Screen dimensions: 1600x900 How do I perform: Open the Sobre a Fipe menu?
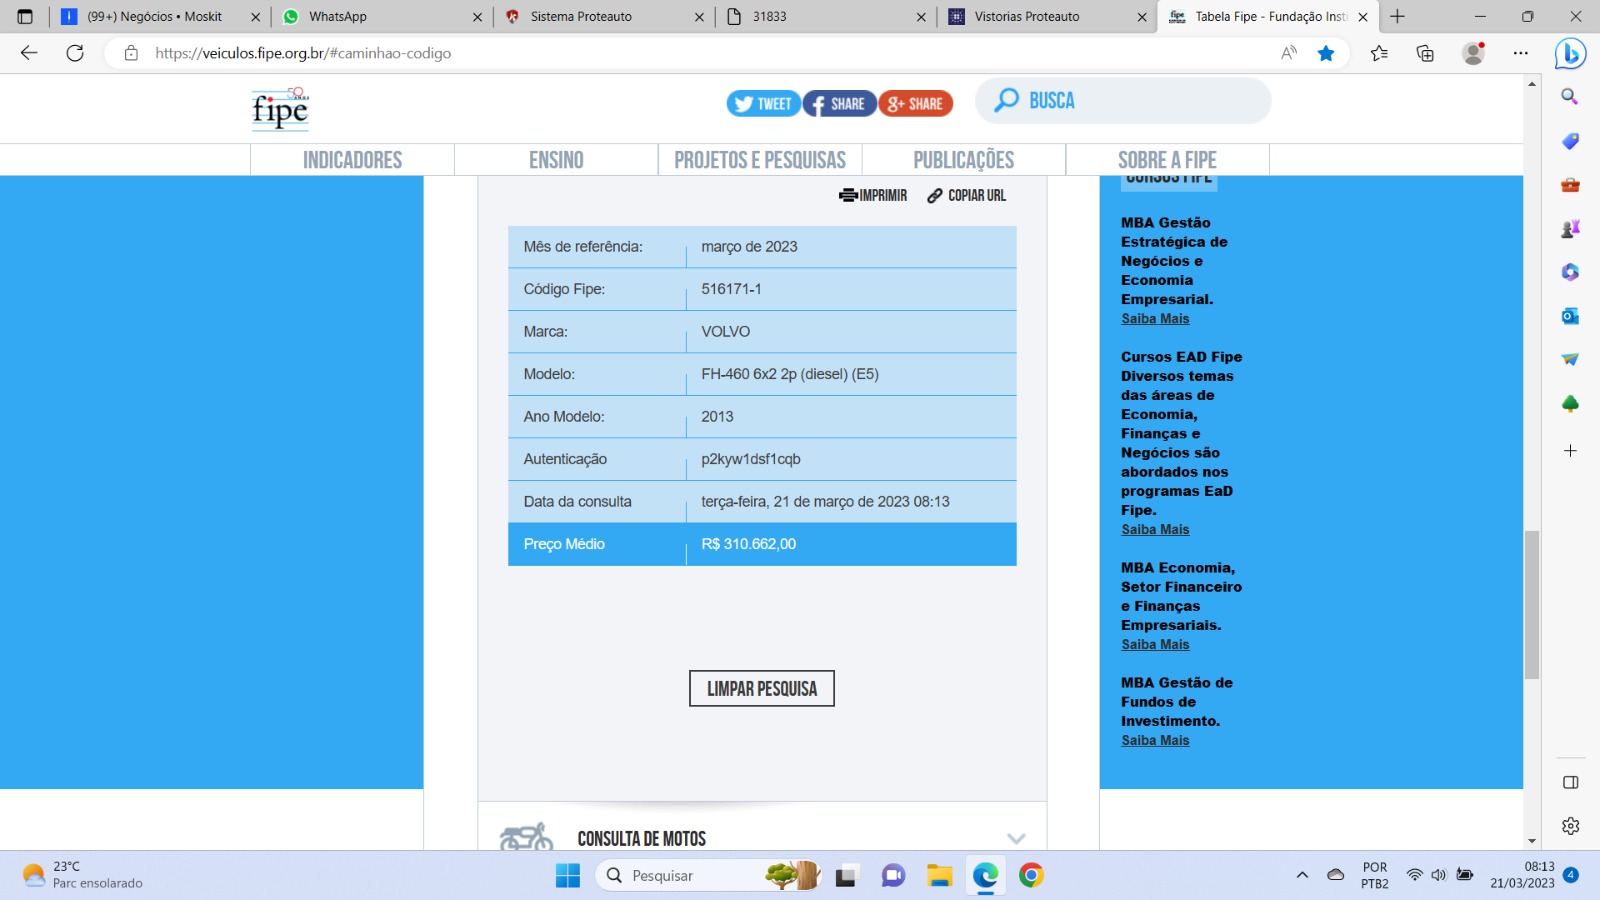click(1167, 160)
